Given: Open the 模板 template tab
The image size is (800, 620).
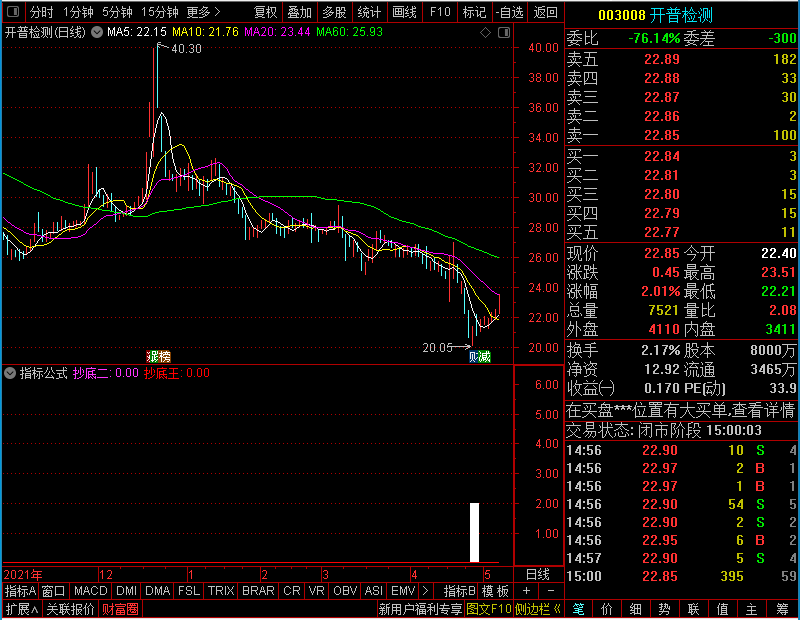Looking at the screenshot, I should pyautogui.click(x=495, y=591).
